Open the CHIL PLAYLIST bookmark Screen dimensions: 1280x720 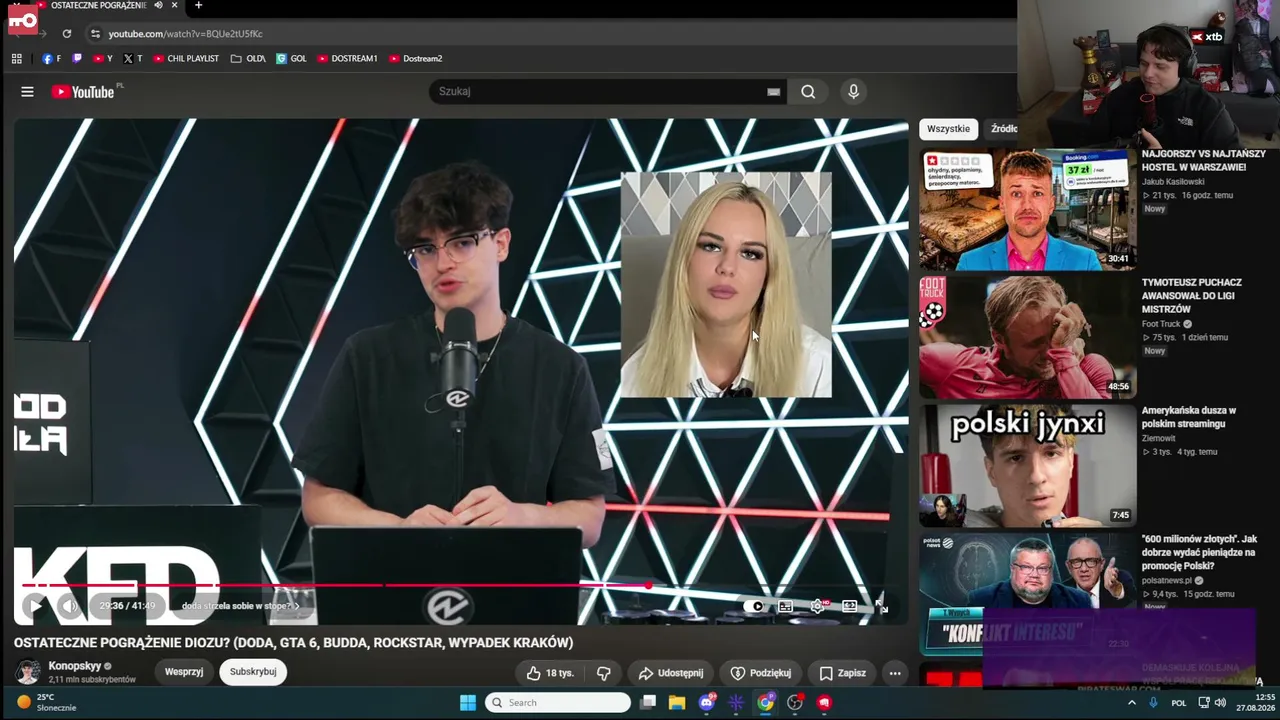click(186, 59)
